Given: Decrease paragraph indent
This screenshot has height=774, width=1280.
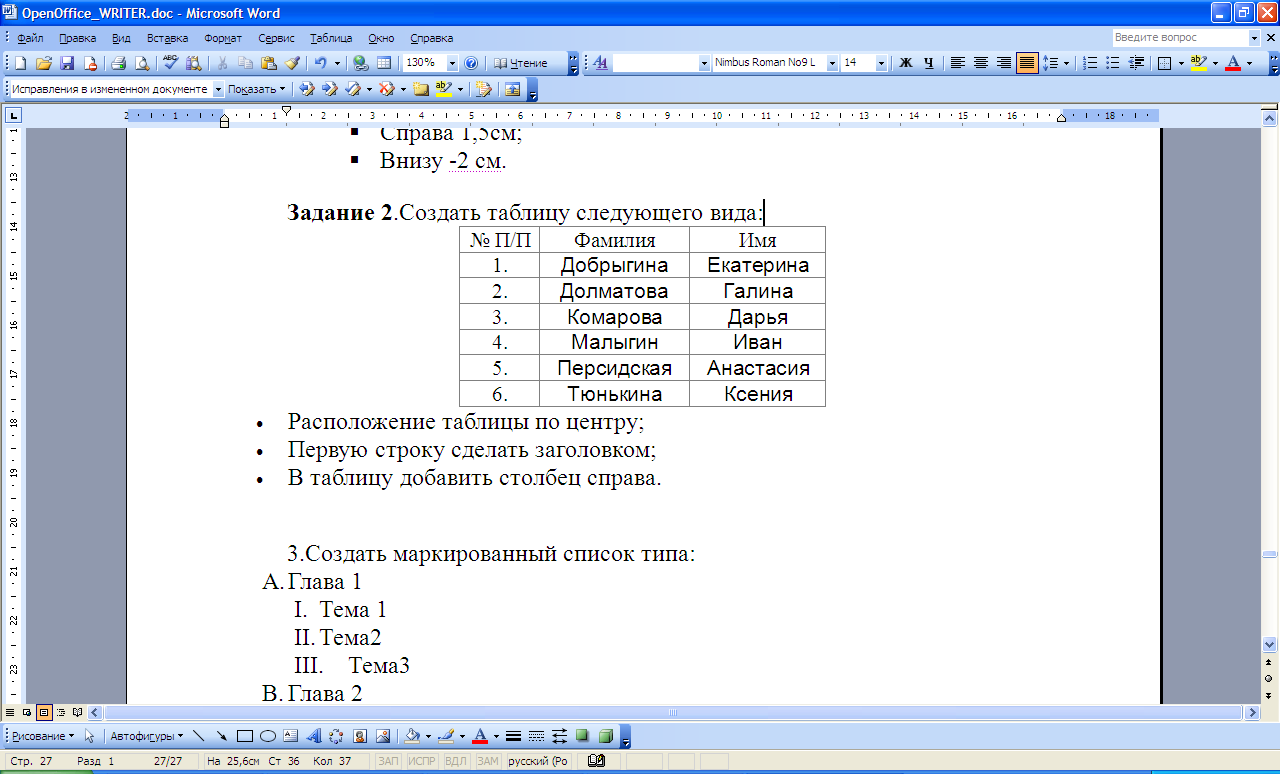Looking at the screenshot, I should (x=1136, y=63).
